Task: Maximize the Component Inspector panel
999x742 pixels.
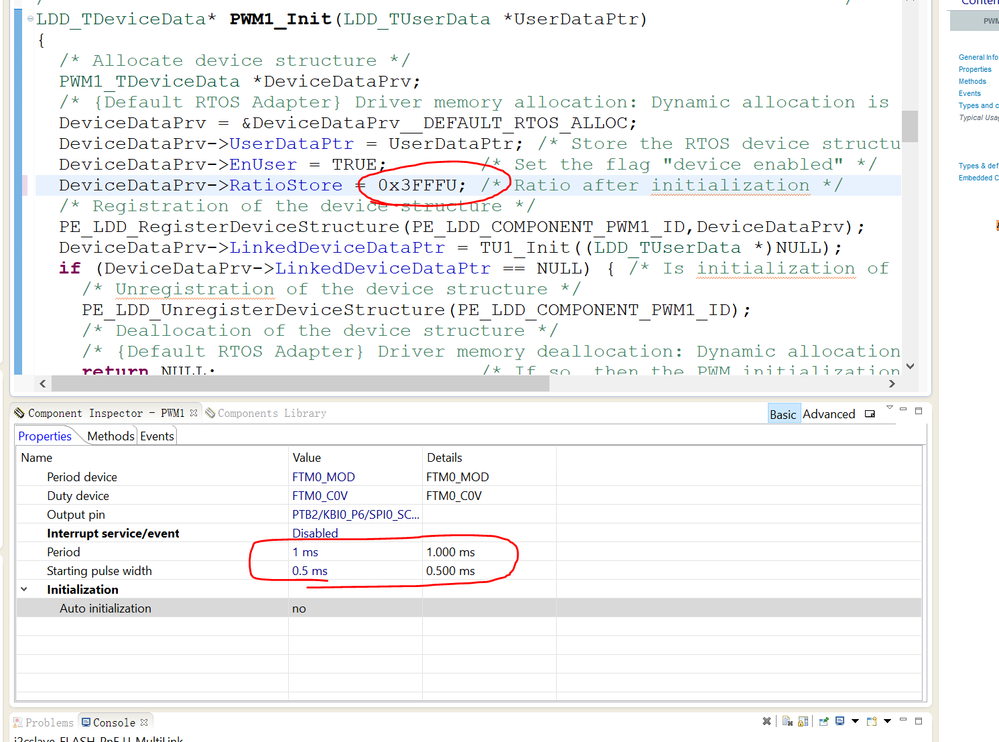Action: (918, 411)
